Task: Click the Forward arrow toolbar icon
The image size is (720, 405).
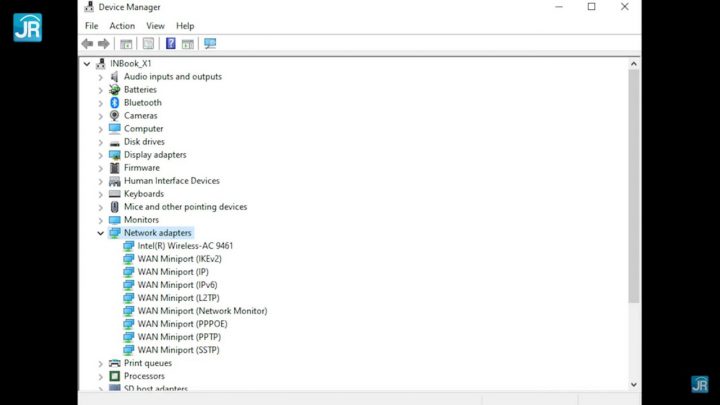Action: [x=104, y=44]
